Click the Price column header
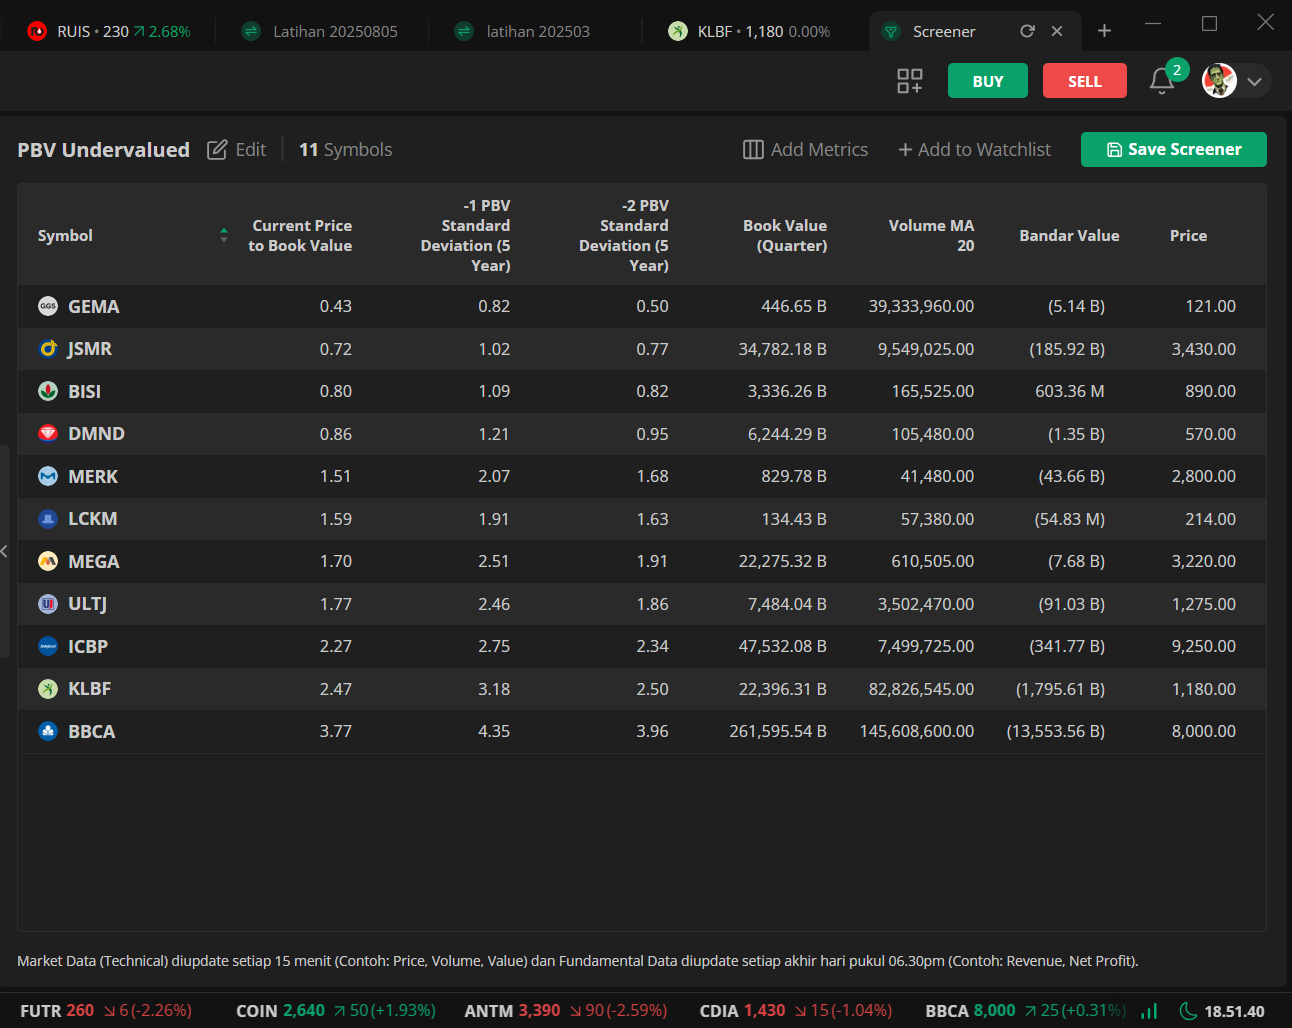Viewport: 1292px width, 1028px height. (1188, 235)
